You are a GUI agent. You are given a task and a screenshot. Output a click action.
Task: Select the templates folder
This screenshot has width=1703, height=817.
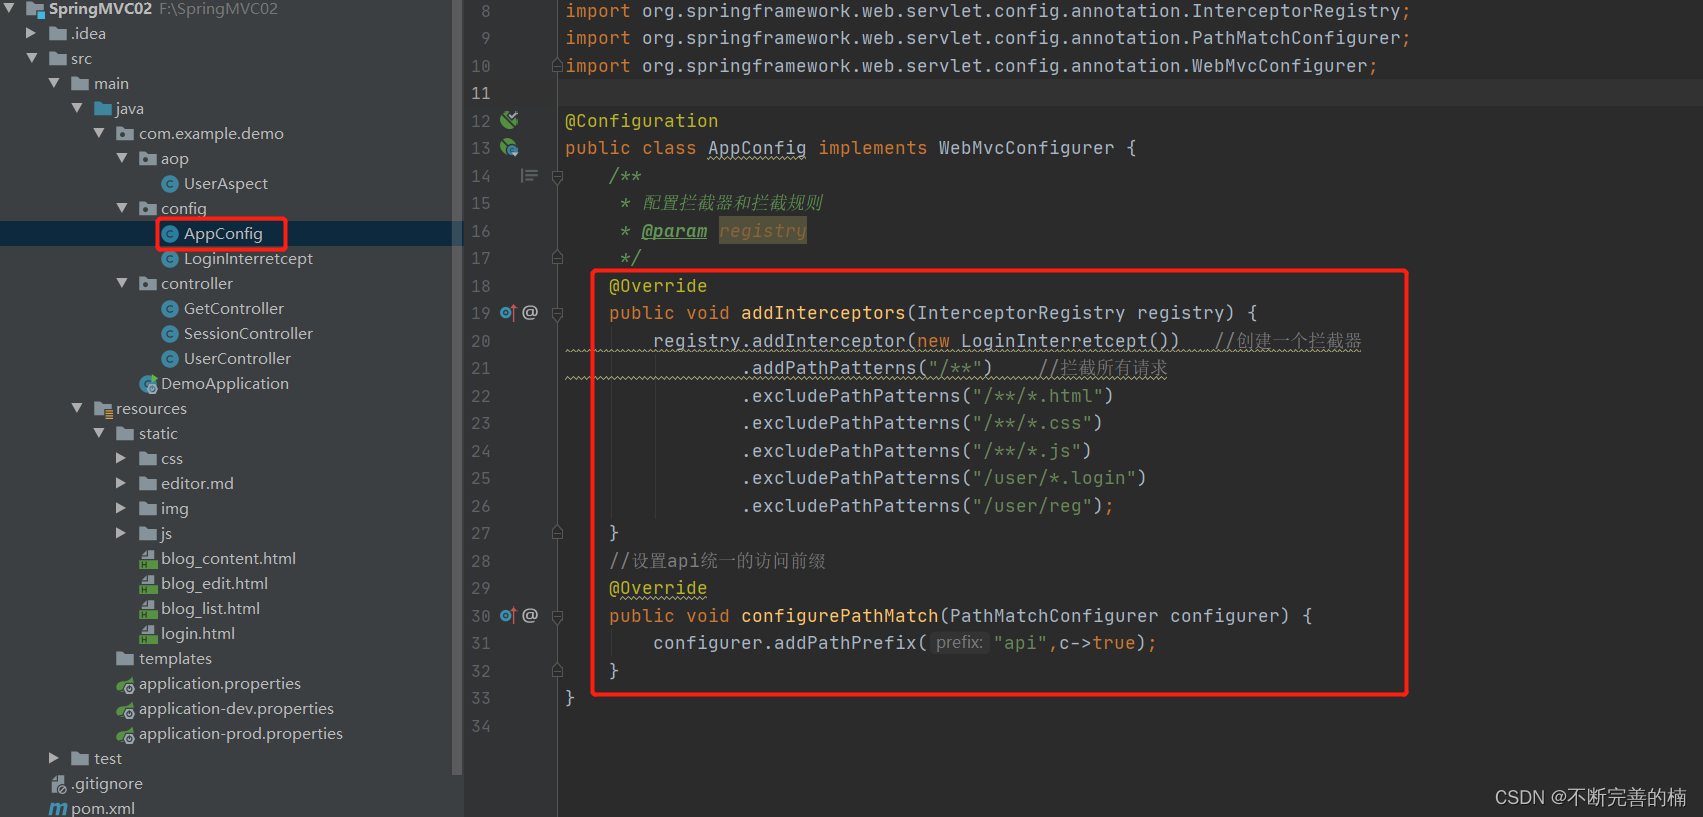tap(175, 658)
